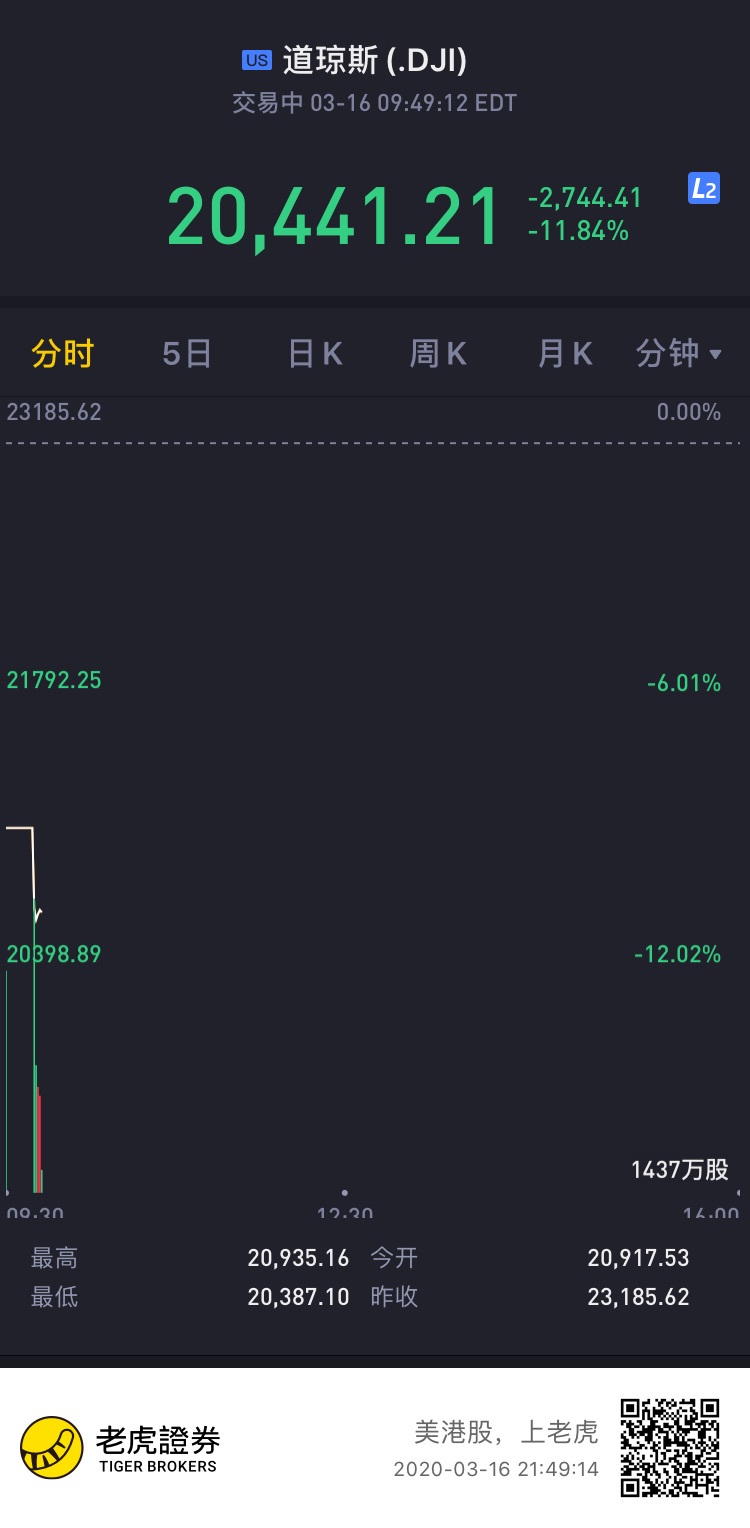Screen dimensions: 750x1528
Task: Open the 月K monthly candlestick tab
Action: [x=565, y=354]
